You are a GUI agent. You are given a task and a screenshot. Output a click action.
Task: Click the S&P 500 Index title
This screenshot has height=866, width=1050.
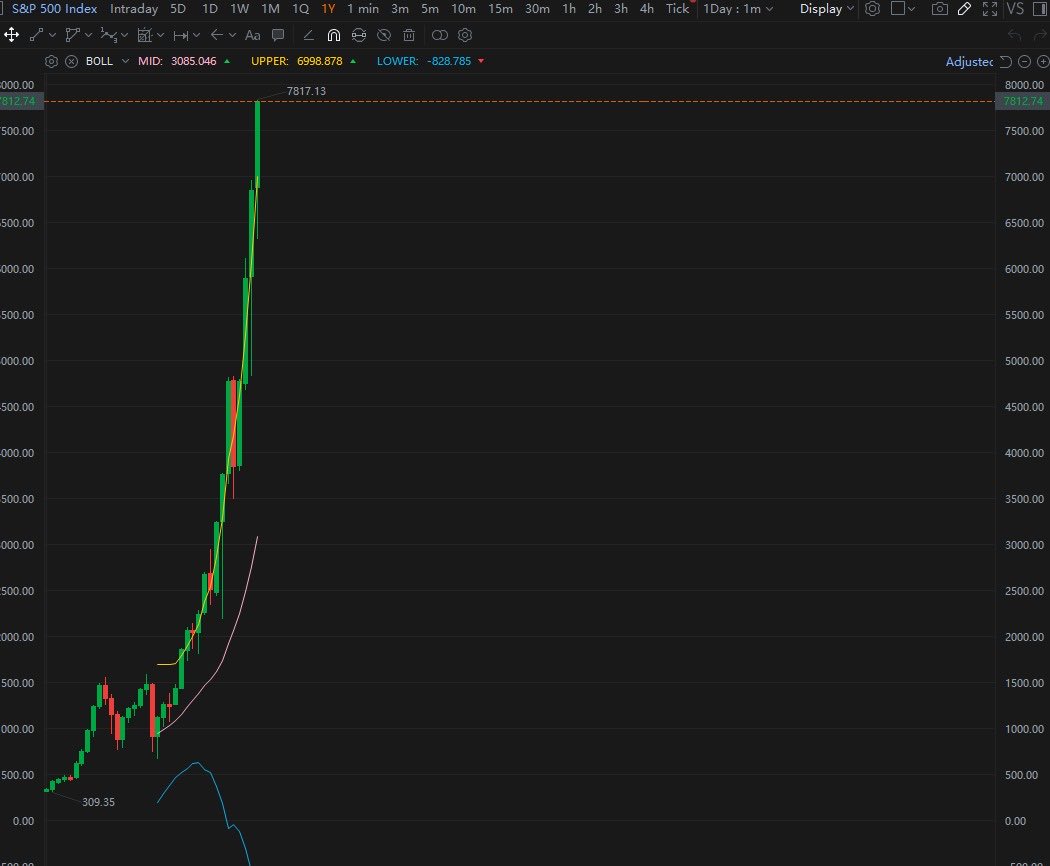coord(54,9)
